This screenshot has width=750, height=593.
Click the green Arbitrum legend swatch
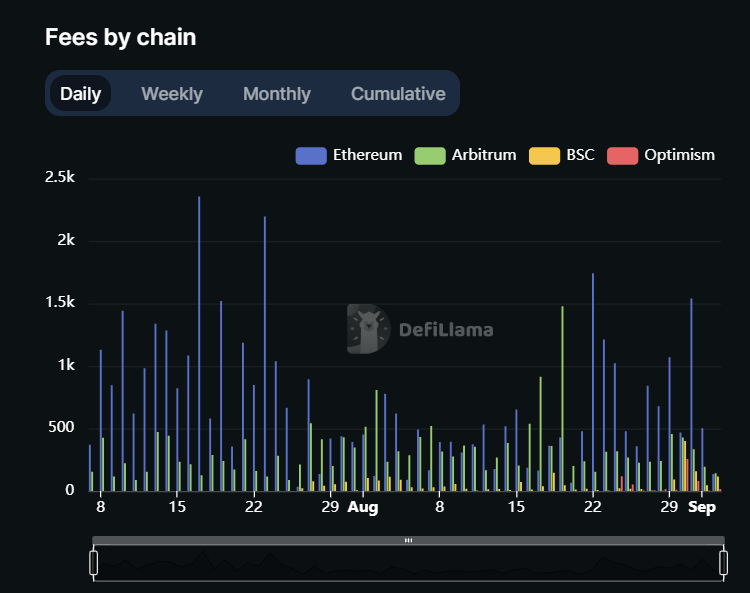point(429,155)
